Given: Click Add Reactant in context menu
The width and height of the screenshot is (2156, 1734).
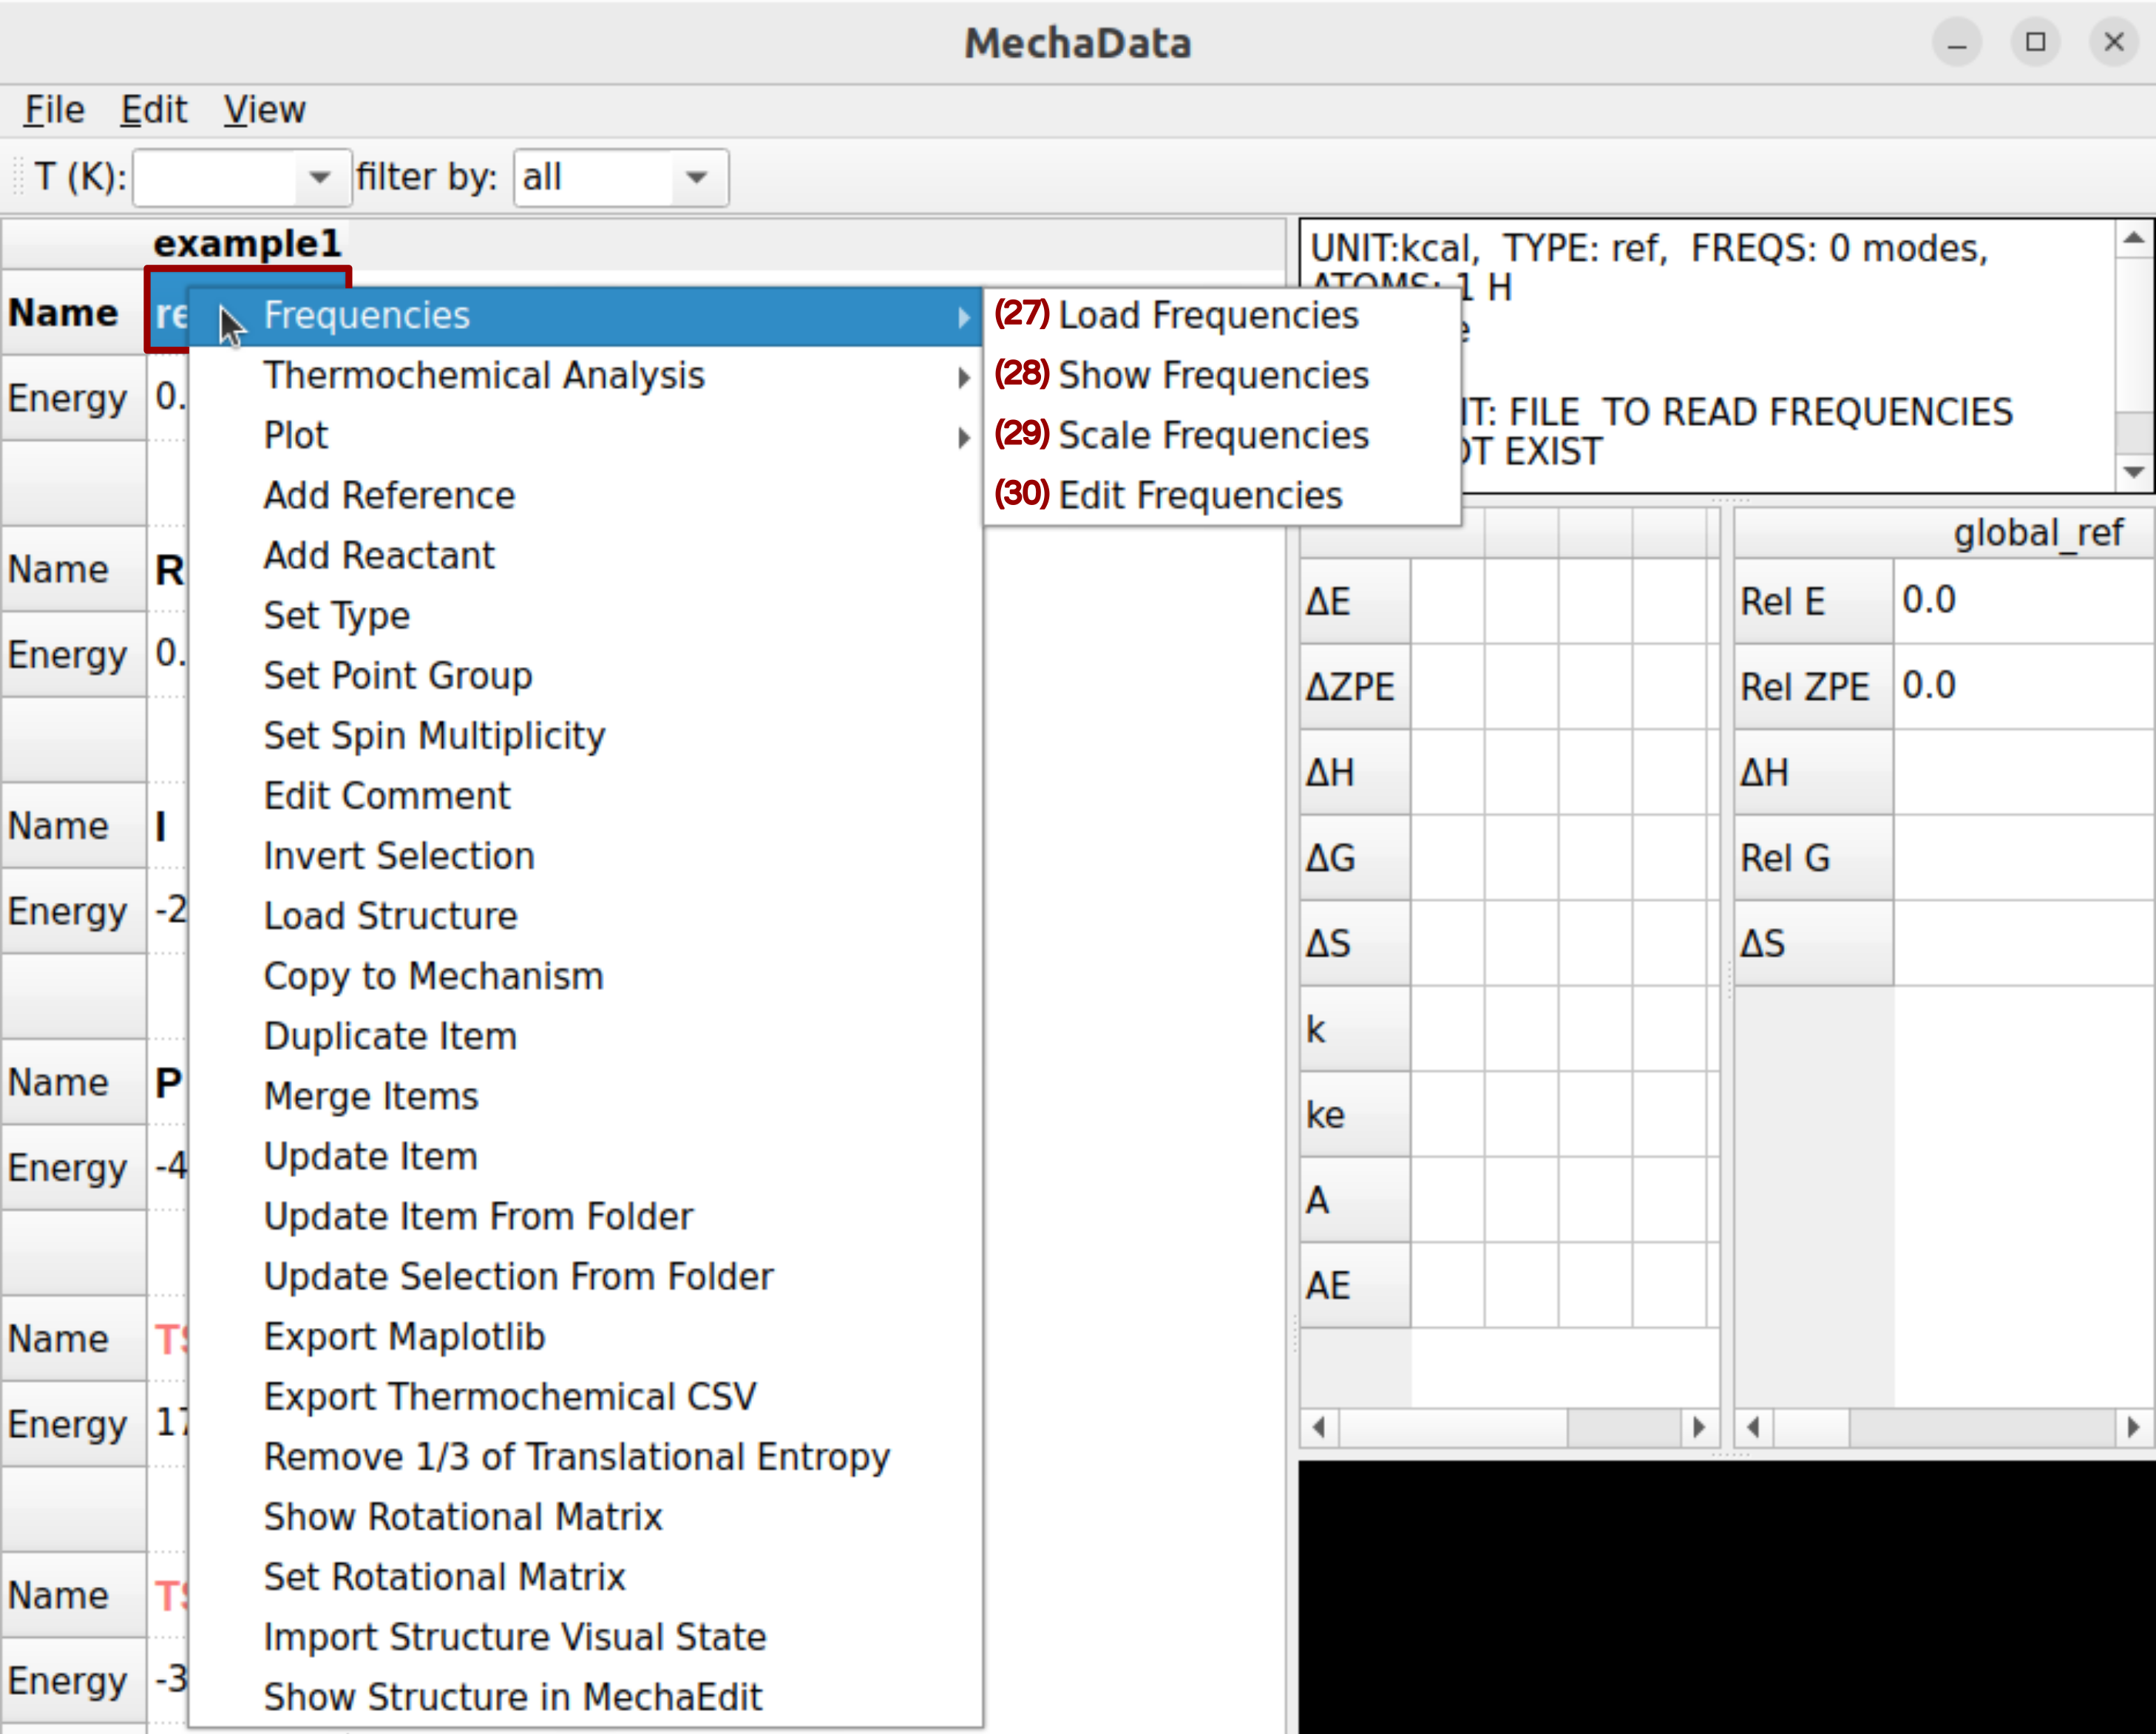Looking at the screenshot, I should (x=585, y=556).
